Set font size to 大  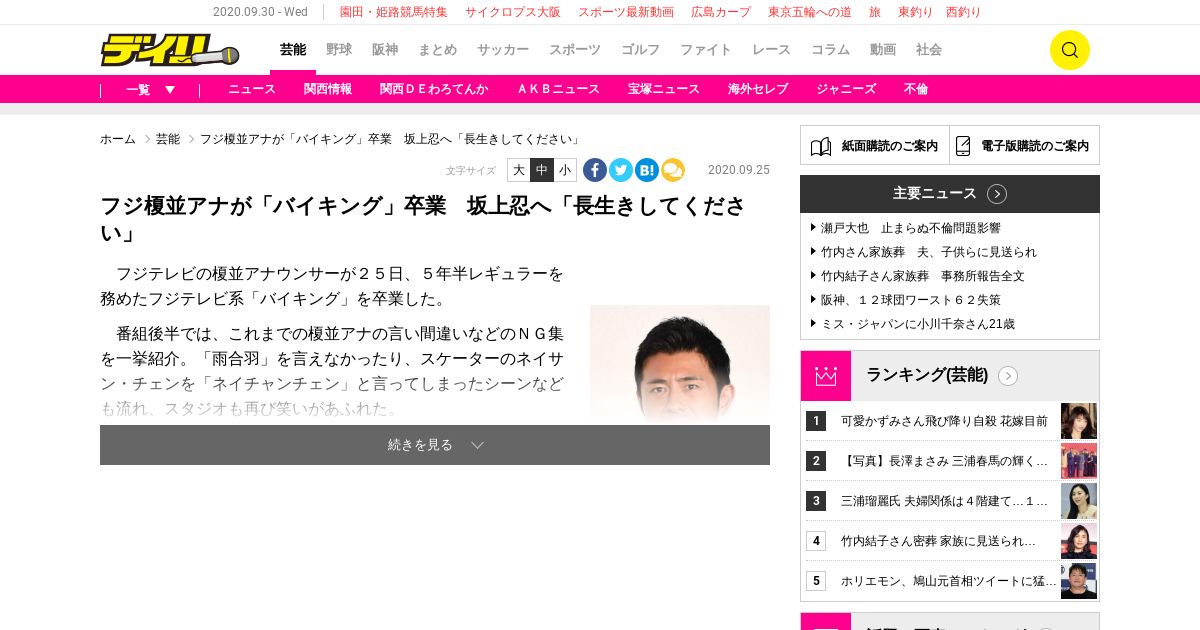point(519,170)
